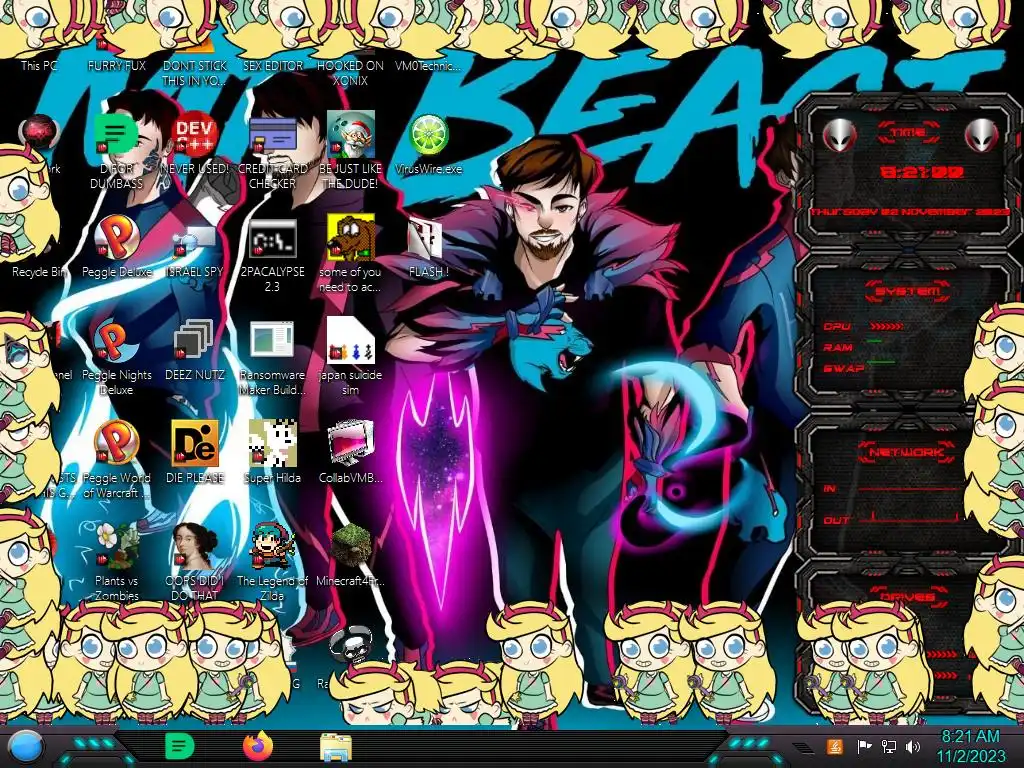Viewport: 1024px width, 768px height.
Task: Open File Explorer from the taskbar
Action: click(x=336, y=747)
